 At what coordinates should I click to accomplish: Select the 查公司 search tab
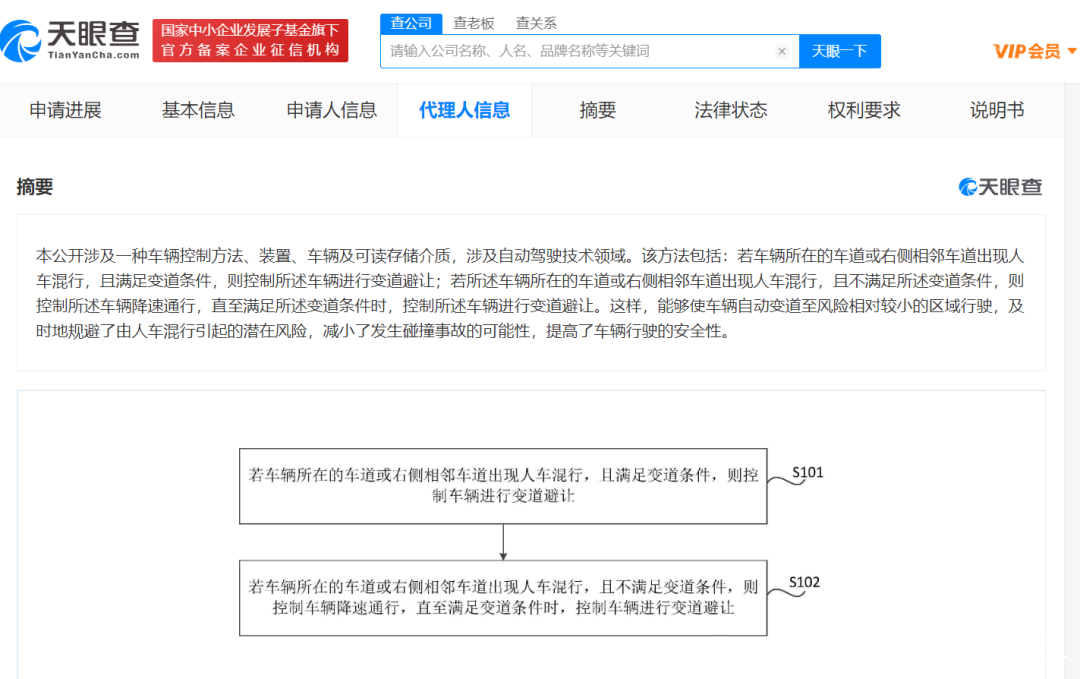click(x=411, y=23)
